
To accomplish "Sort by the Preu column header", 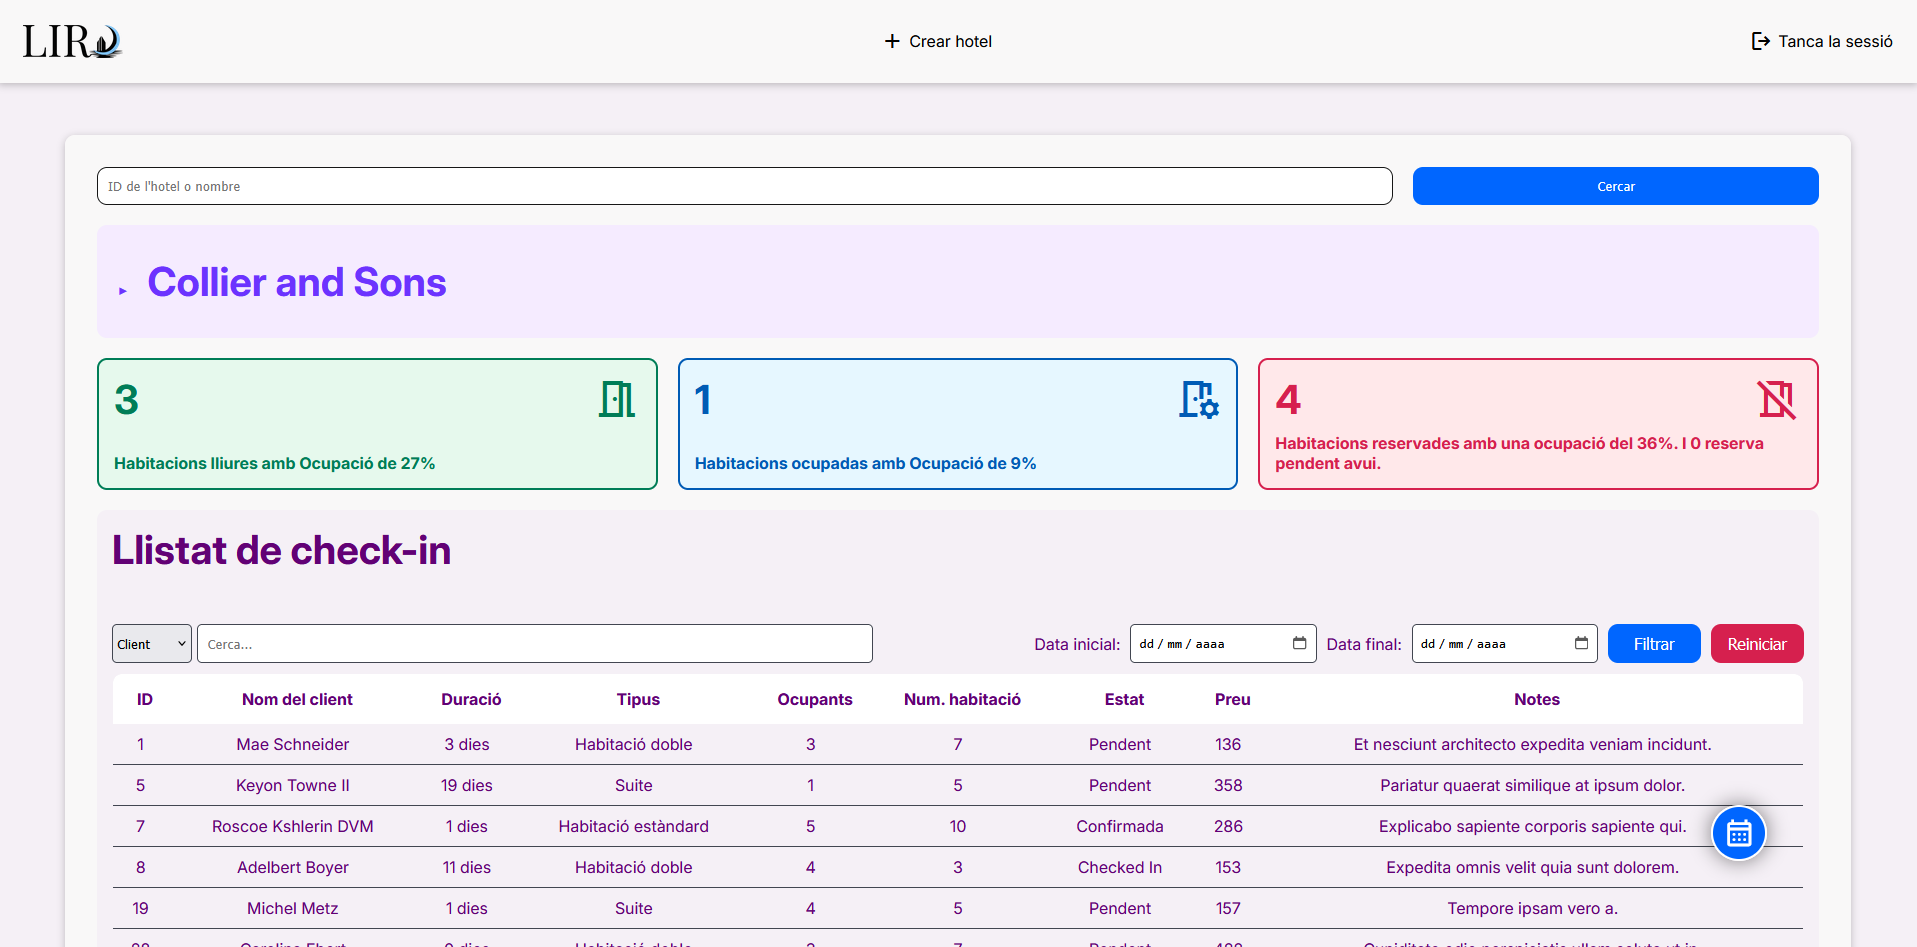I will click(1231, 699).
